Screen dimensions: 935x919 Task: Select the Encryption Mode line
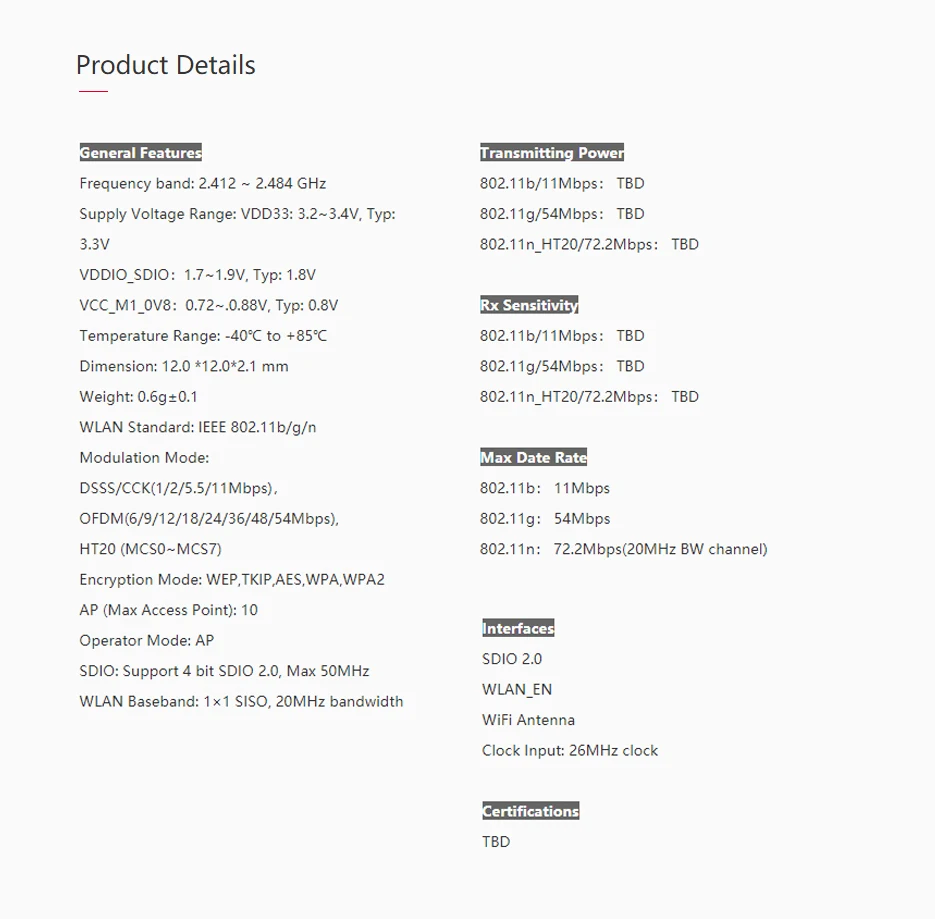tap(232, 580)
